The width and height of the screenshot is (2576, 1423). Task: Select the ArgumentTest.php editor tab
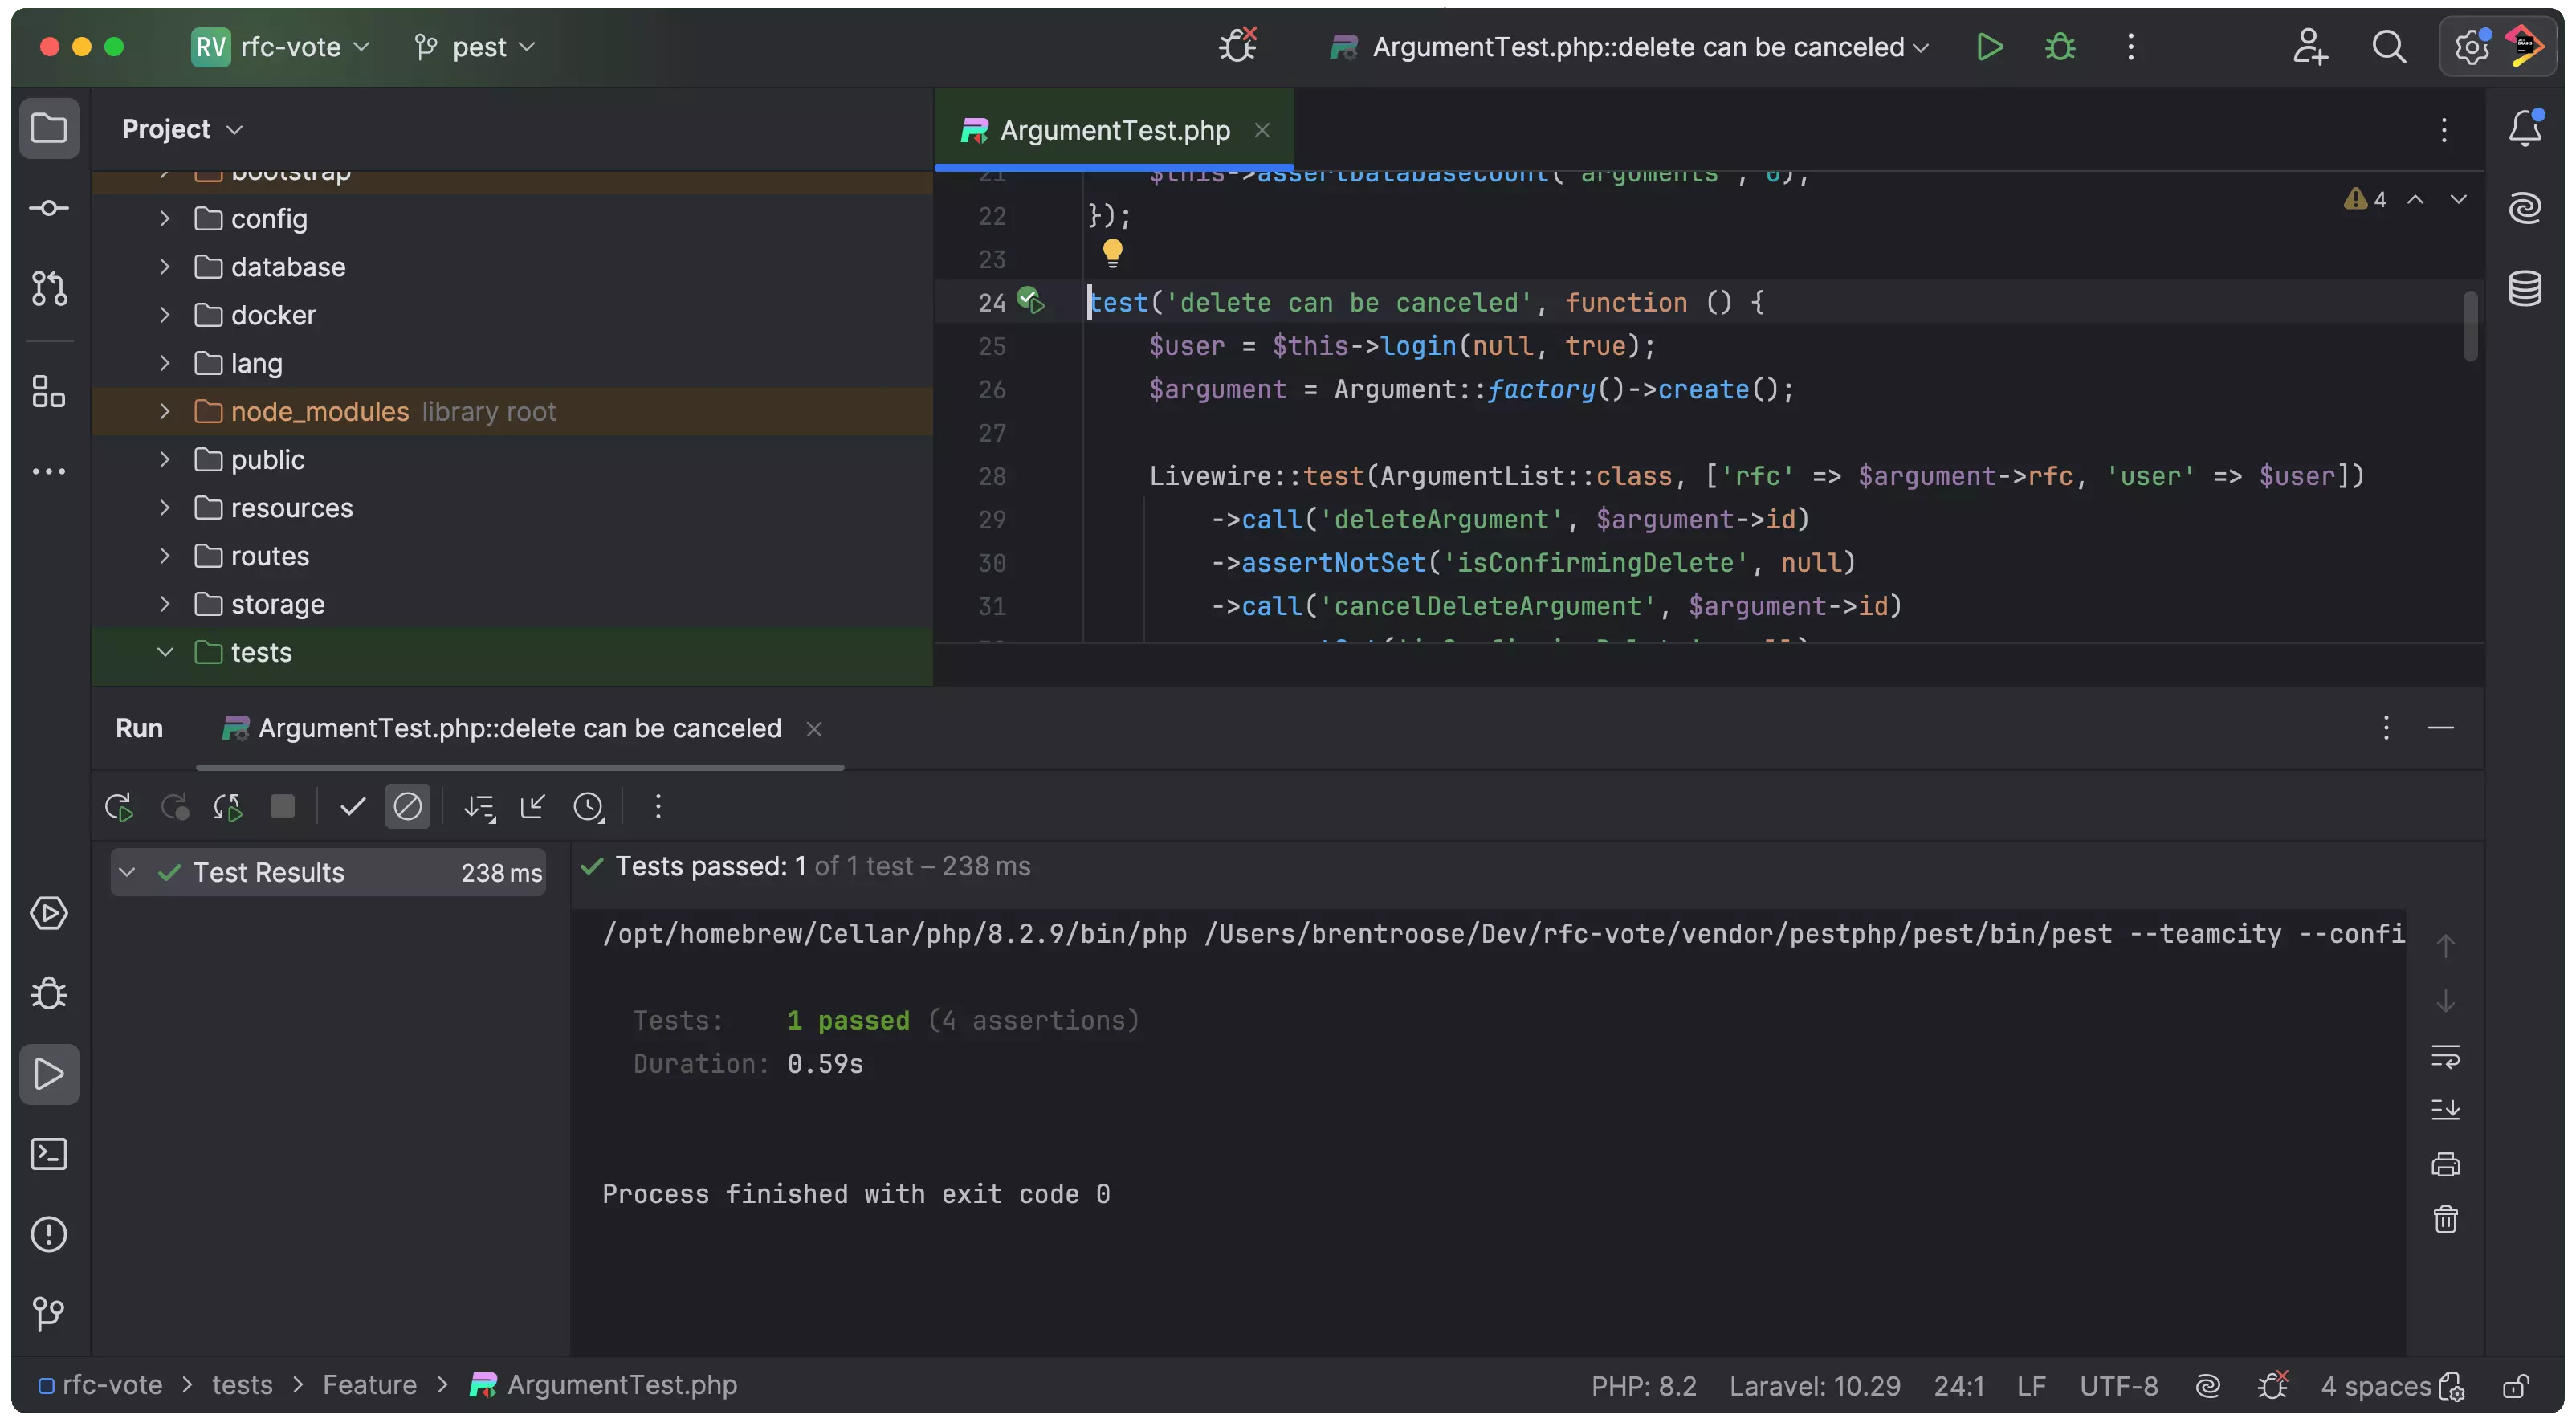coord(1114,130)
